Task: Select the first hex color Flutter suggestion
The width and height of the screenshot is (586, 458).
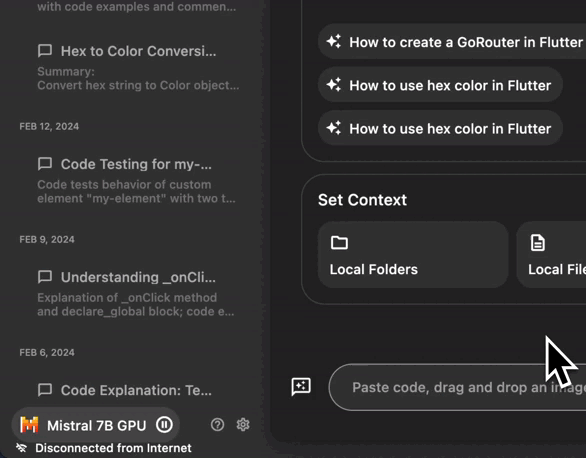Action: 440,85
